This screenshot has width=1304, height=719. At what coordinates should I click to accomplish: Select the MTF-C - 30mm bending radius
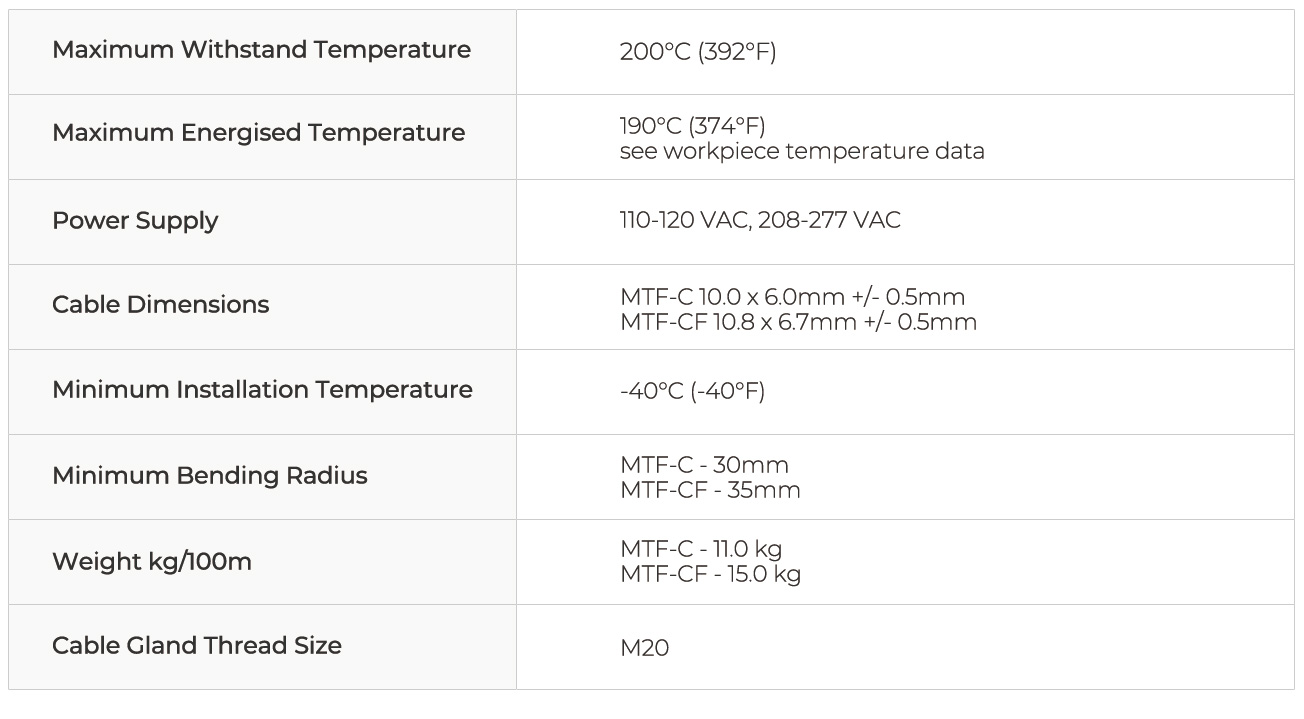[704, 465]
